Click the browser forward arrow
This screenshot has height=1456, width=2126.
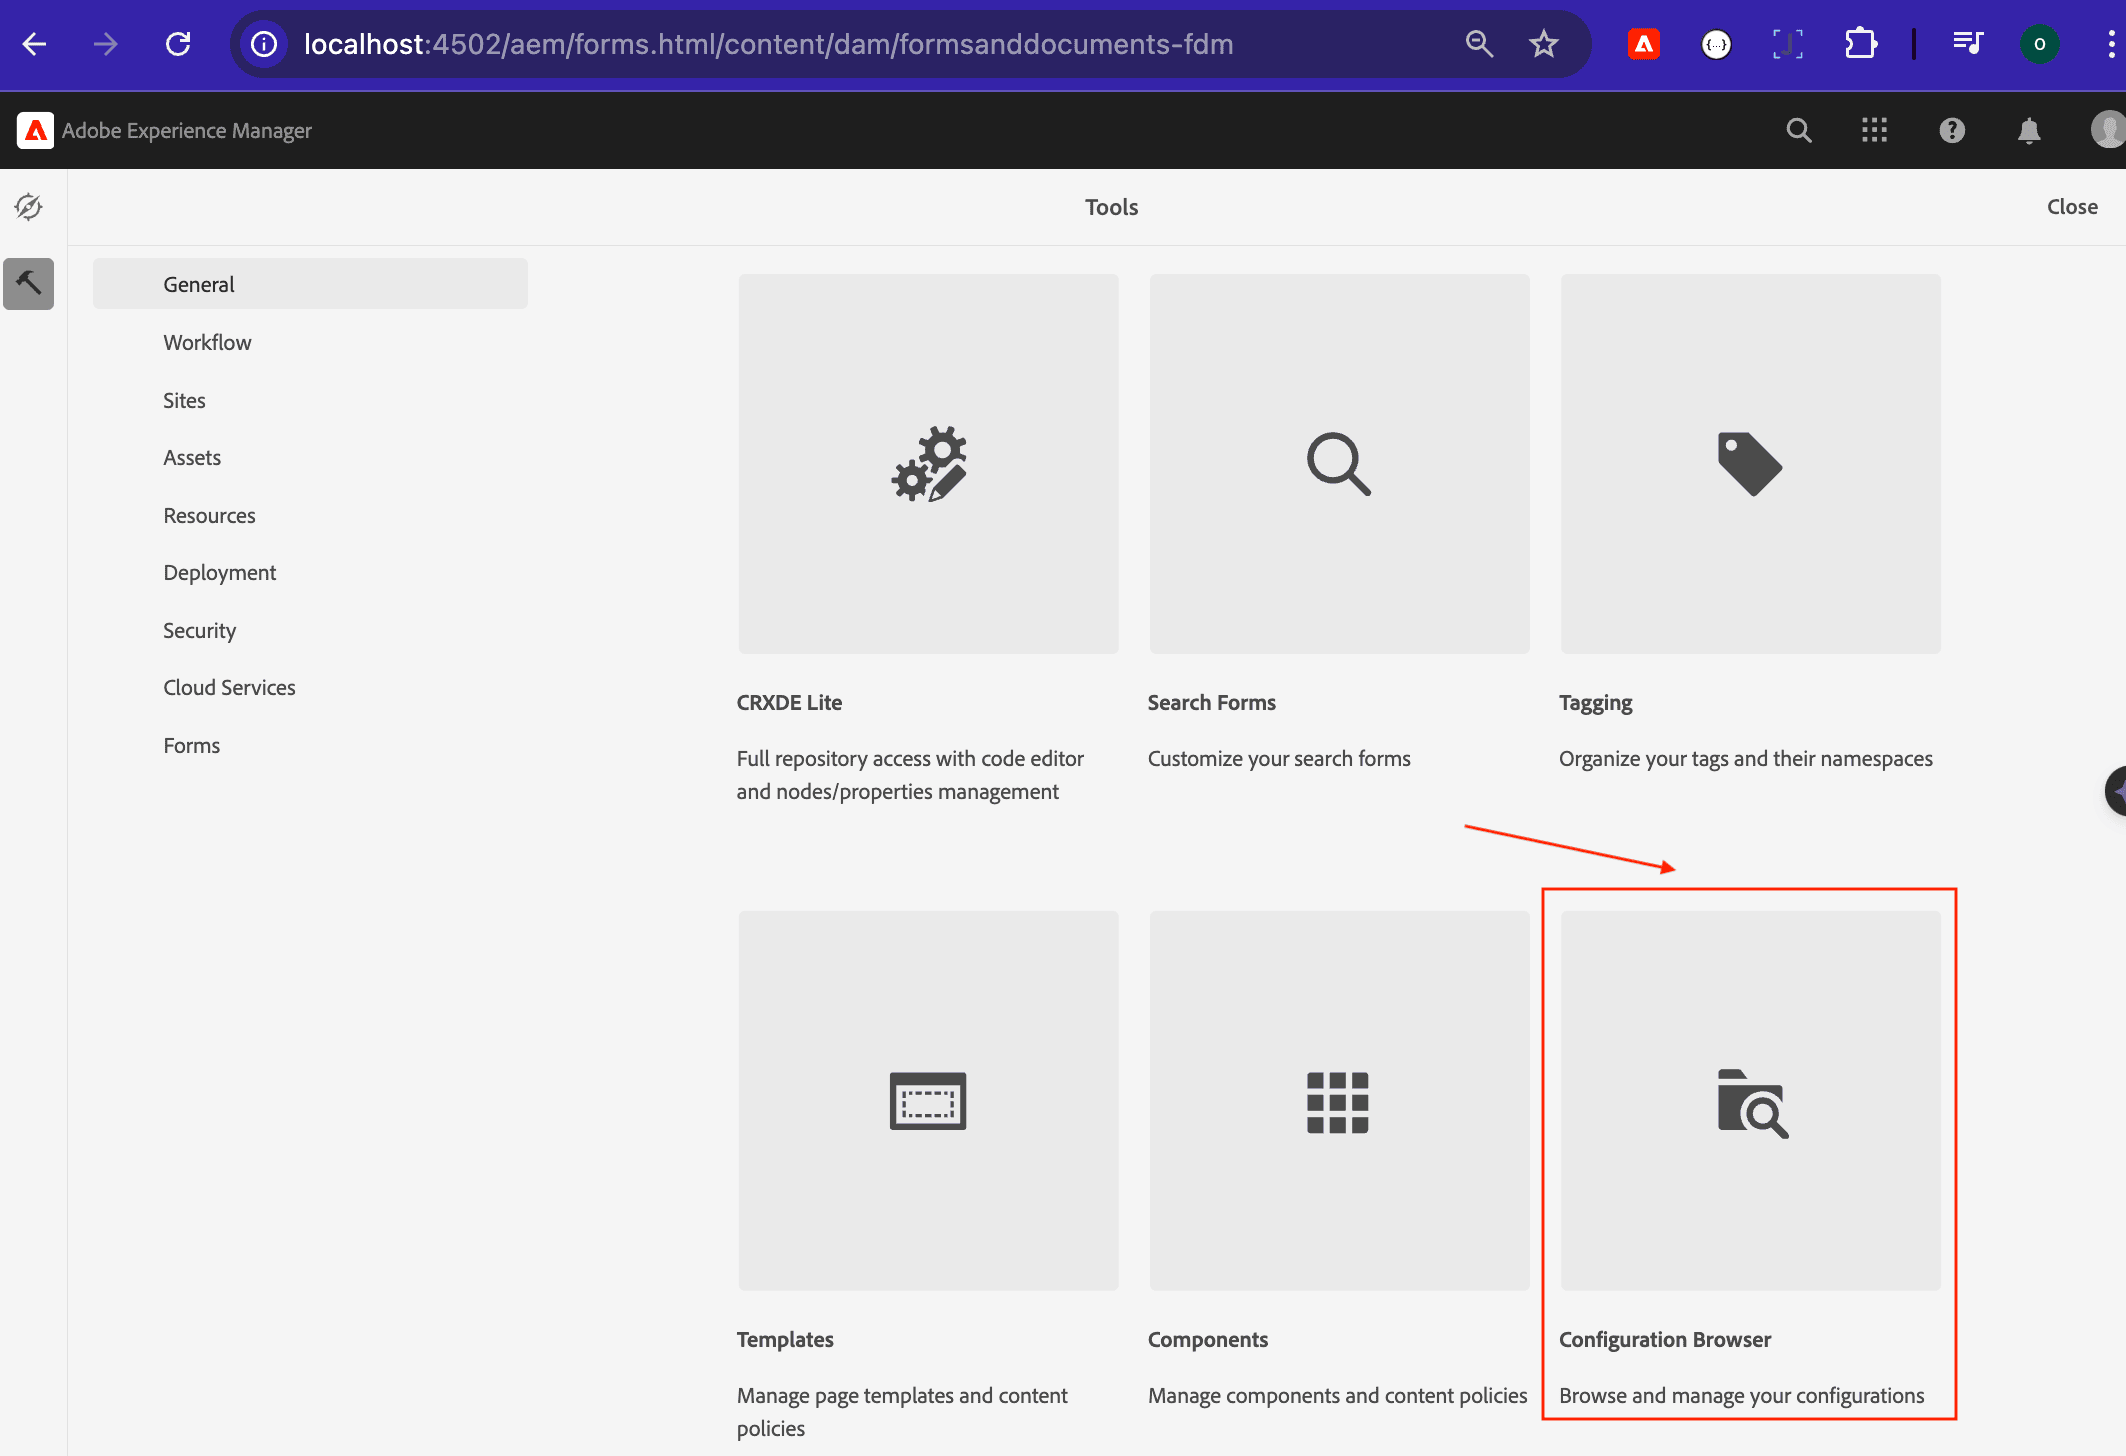[106, 44]
